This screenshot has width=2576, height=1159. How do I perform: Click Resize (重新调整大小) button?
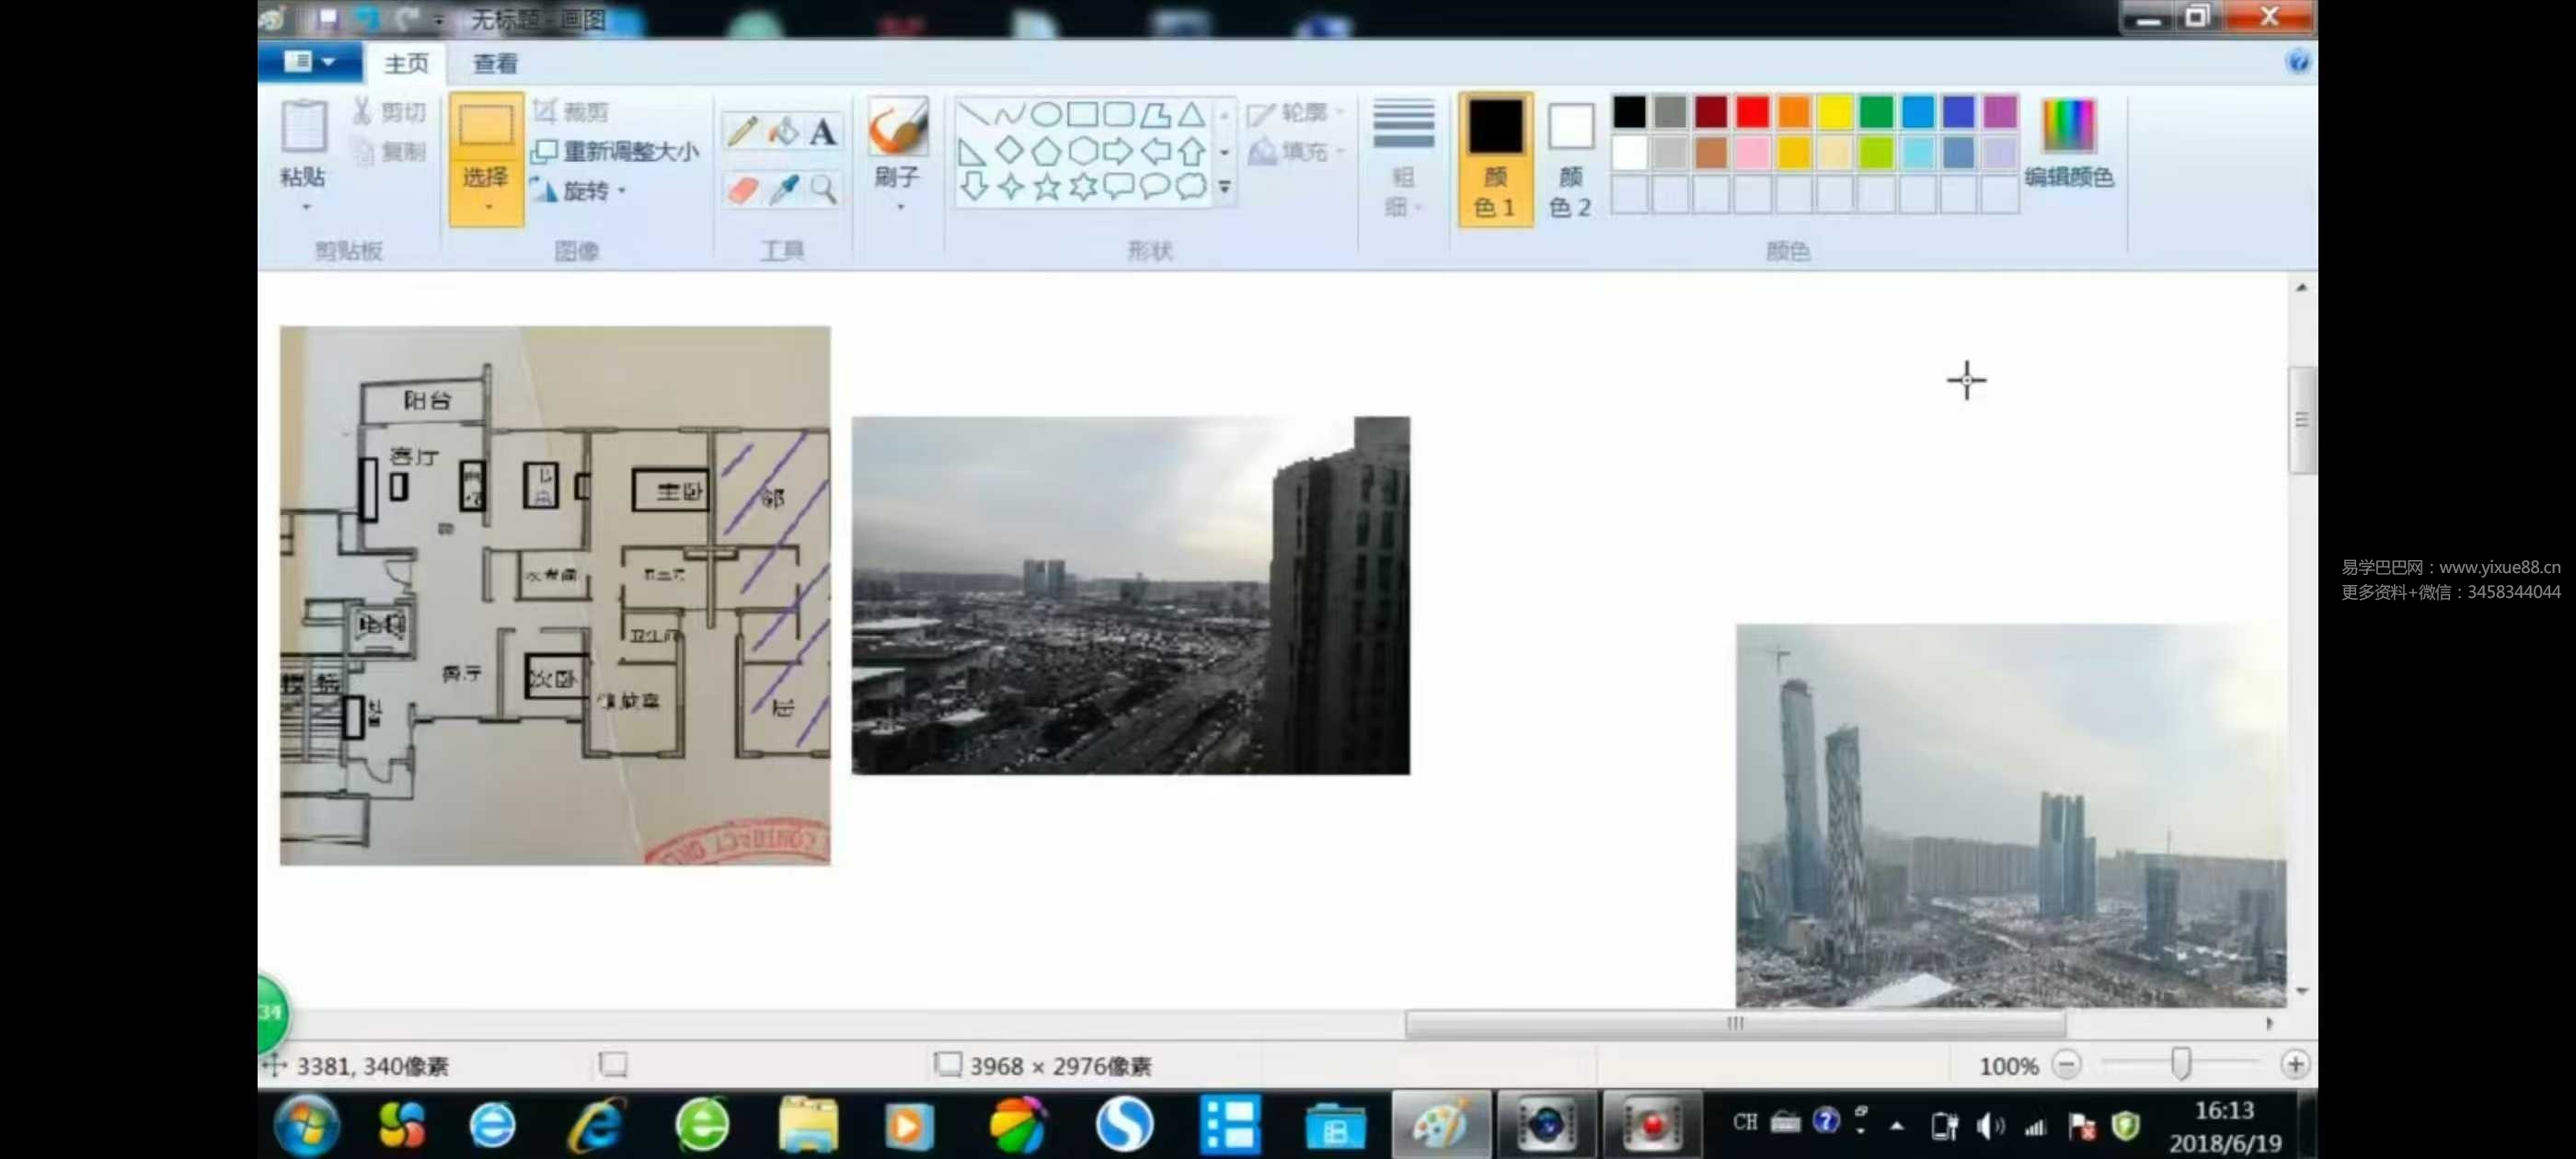tap(616, 151)
